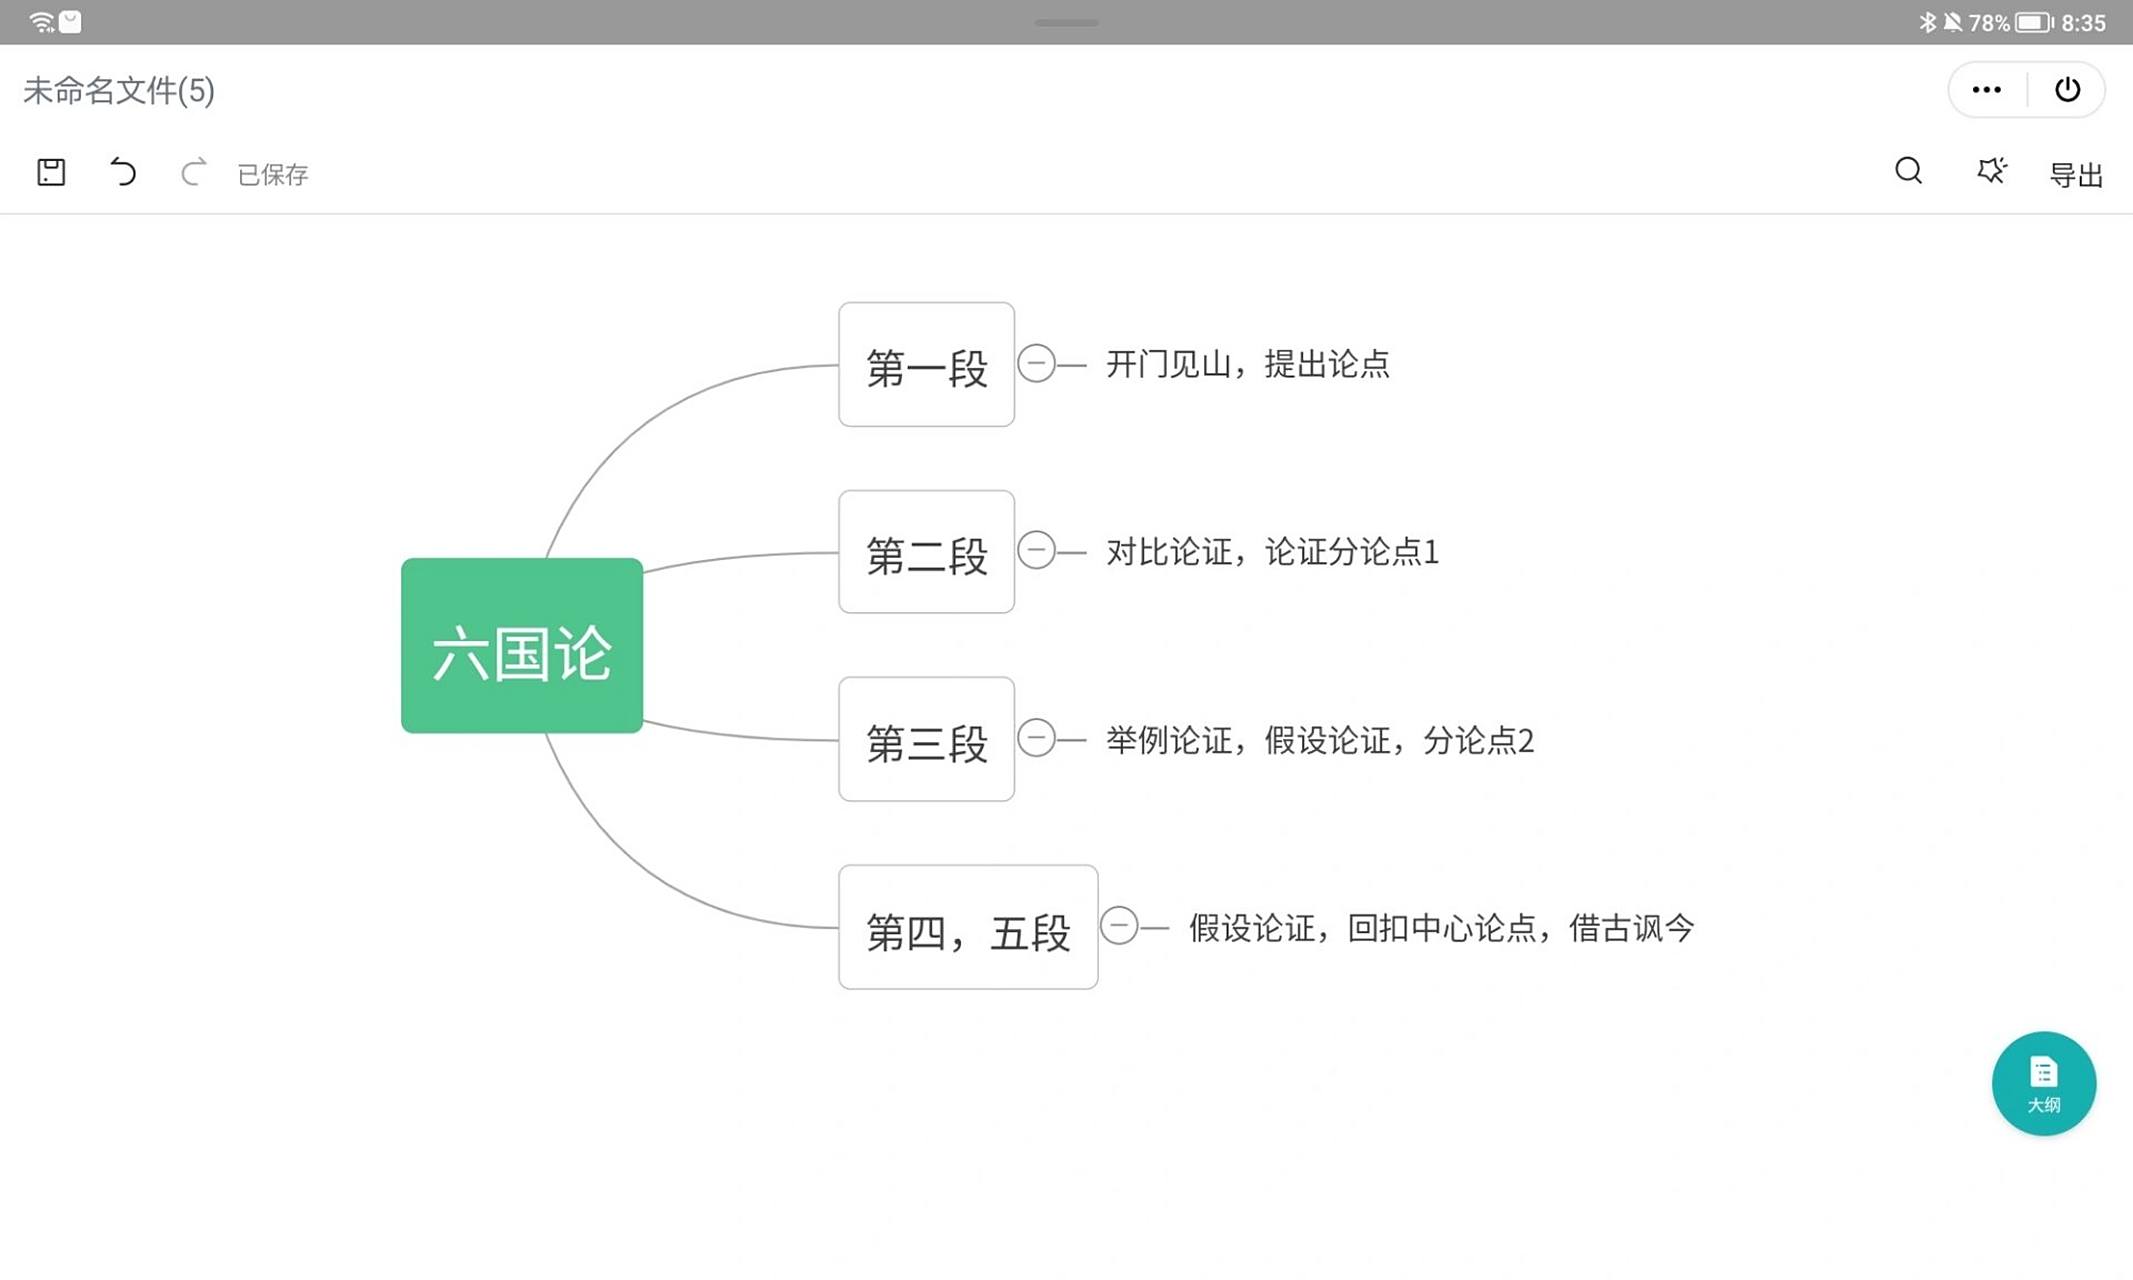Select the 开门见山，提出论点 text node
2133x1280 pixels.
[x=1247, y=364]
